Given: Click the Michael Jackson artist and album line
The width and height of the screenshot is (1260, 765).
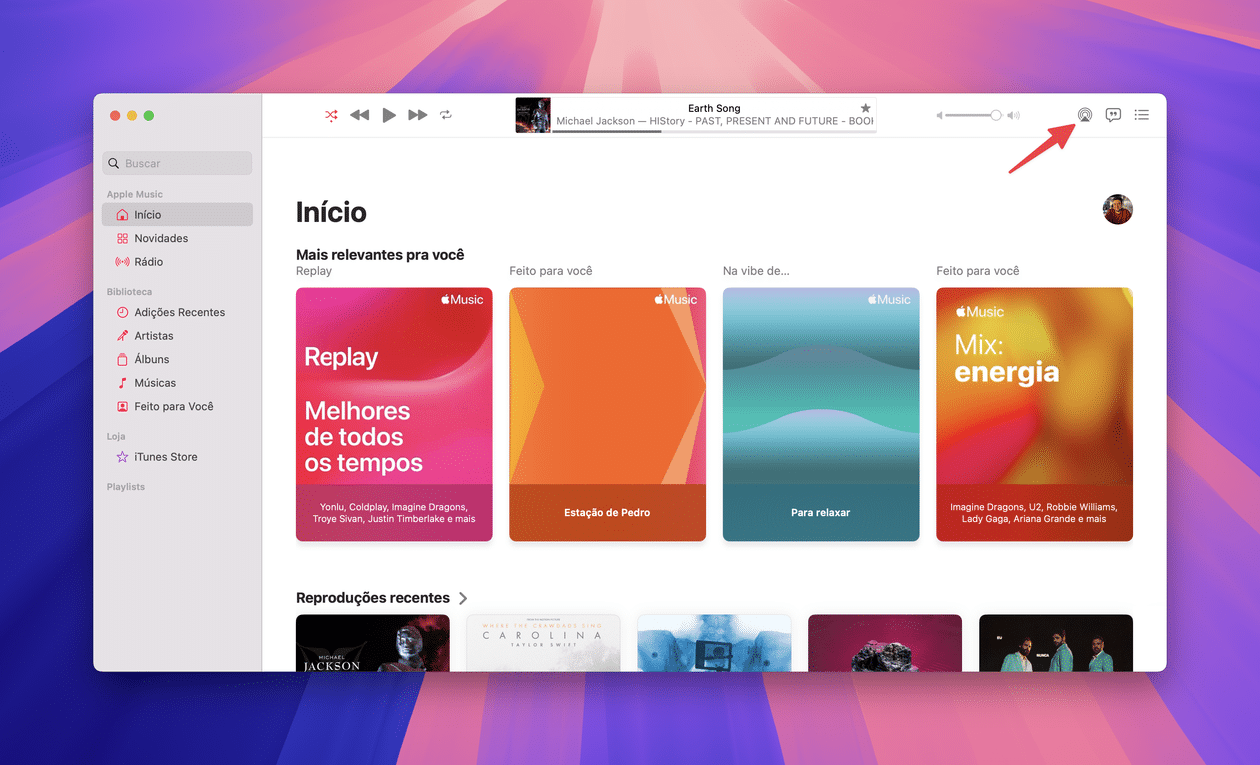Looking at the screenshot, I should [x=715, y=121].
